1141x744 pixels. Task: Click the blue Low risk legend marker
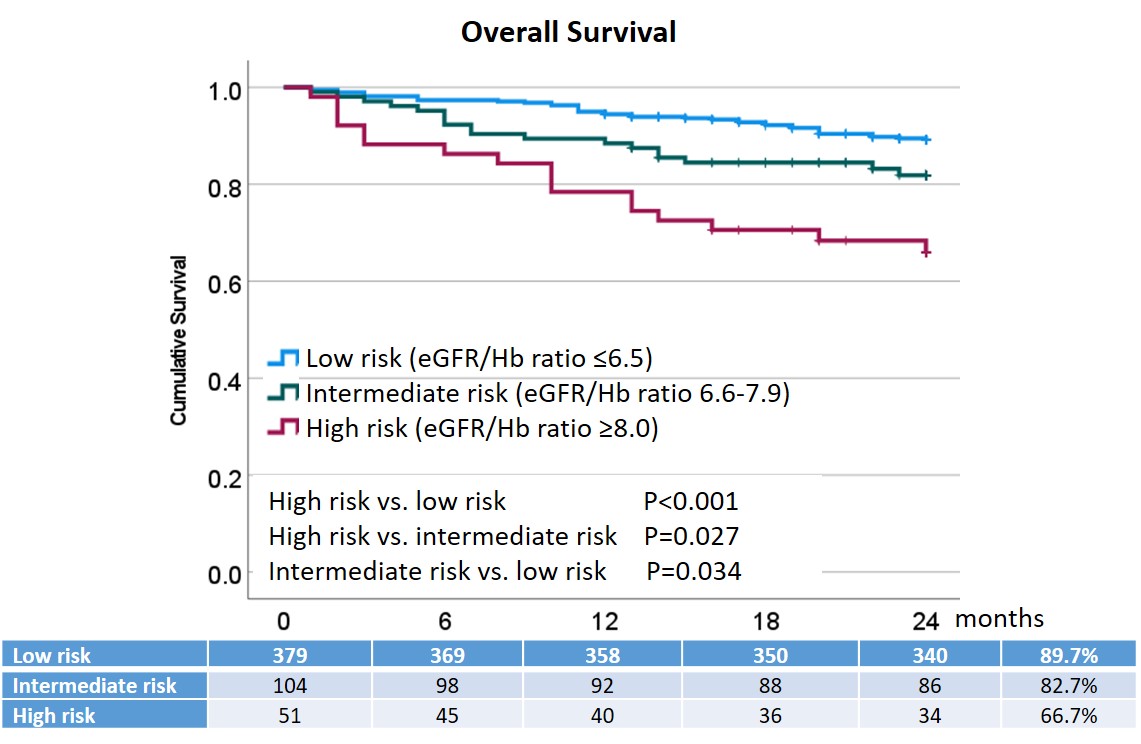(x=283, y=358)
